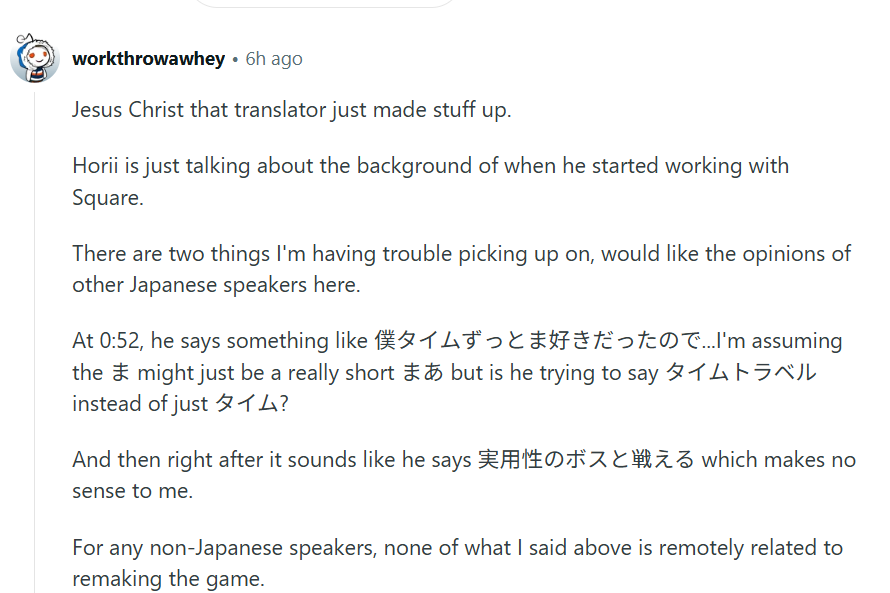Image resolution: width=890 pixels, height=593 pixels.
Task: Click the 'Jesus Christ that translator' sentence
Action: [x=292, y=110]
